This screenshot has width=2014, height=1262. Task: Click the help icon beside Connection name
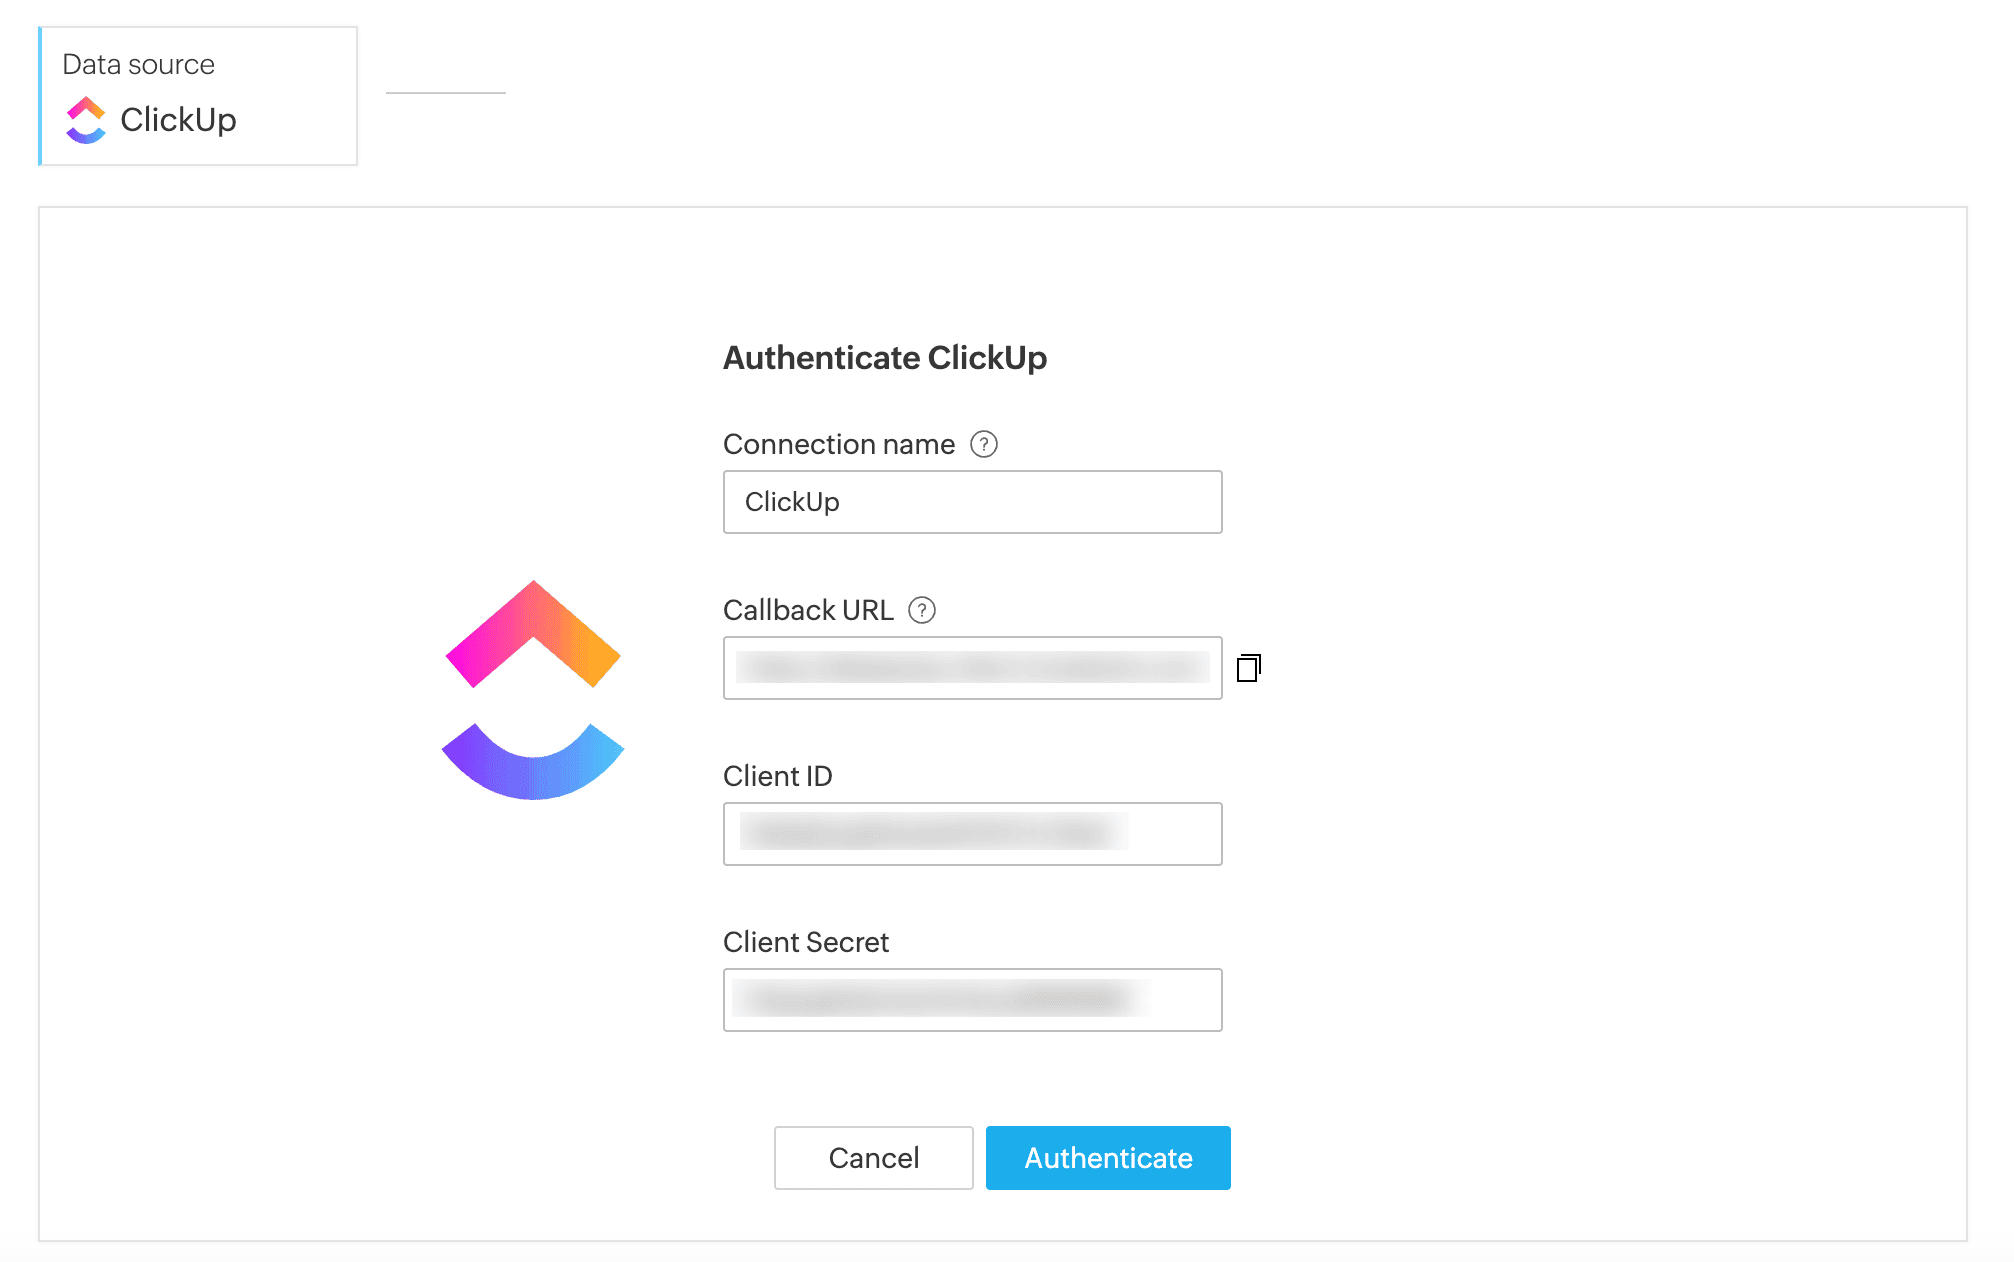984,444
